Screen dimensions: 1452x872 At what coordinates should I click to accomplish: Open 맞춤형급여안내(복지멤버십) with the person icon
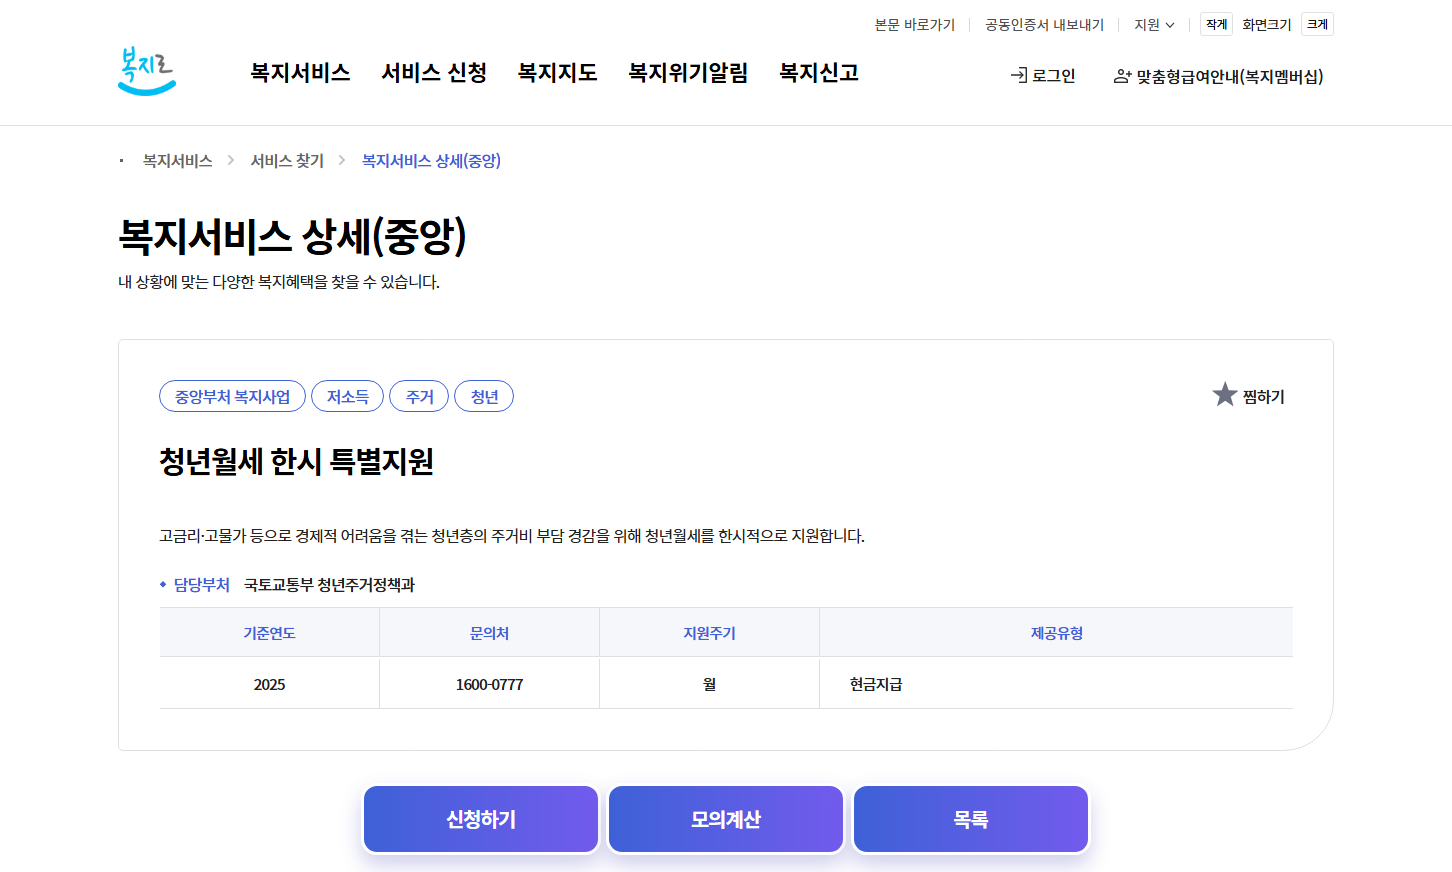(x=1218, y=75)
